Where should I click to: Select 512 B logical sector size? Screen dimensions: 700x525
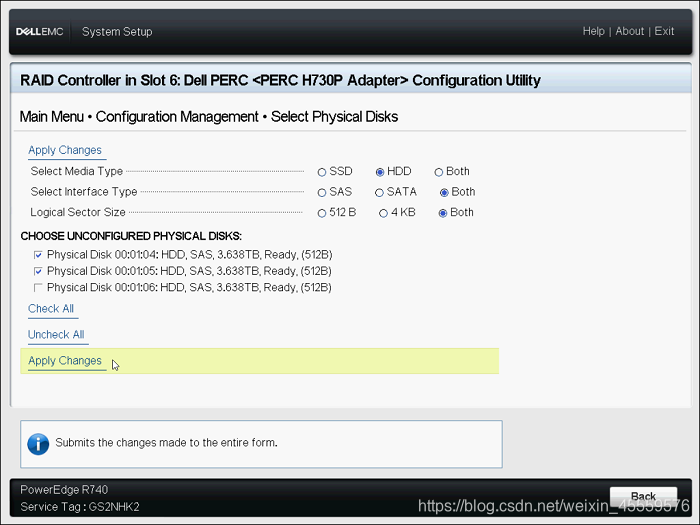(x=322, y=213)
